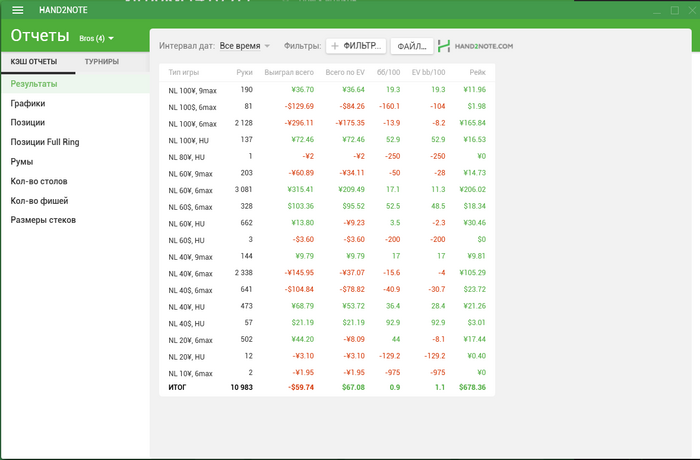
Task: Maximize the Hand2Note window
Action: (675, 10)
